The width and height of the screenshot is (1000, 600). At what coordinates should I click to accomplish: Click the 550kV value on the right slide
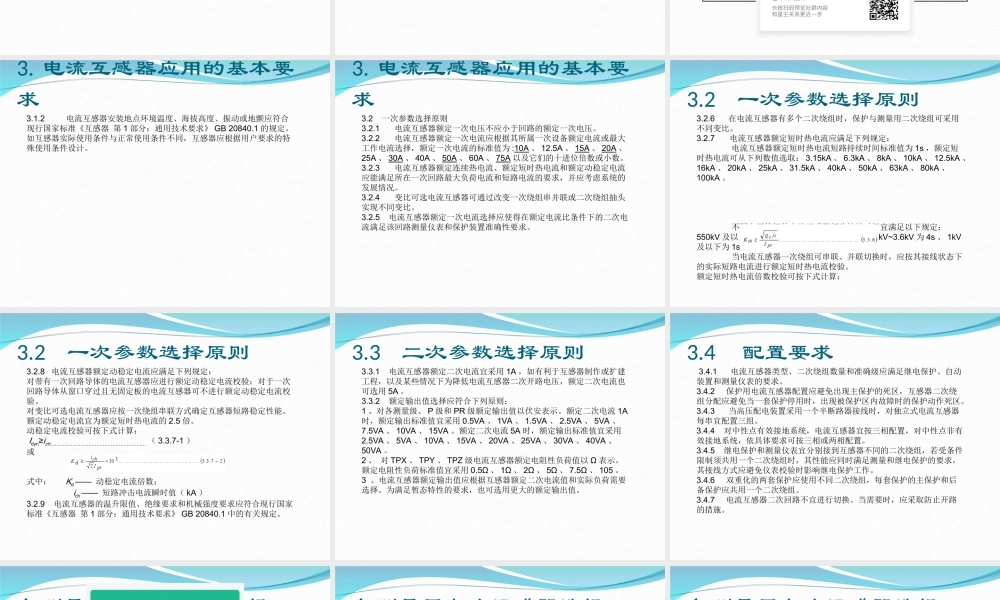(705, 236)
